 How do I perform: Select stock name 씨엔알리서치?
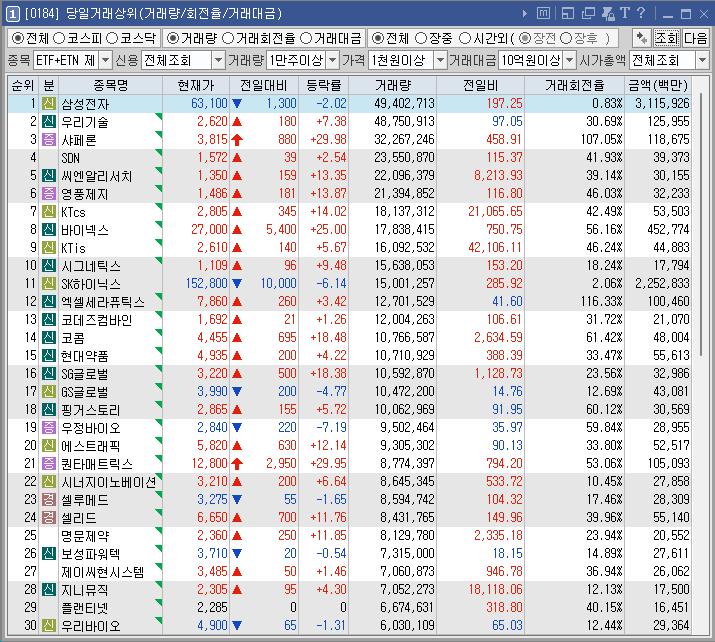97,176
